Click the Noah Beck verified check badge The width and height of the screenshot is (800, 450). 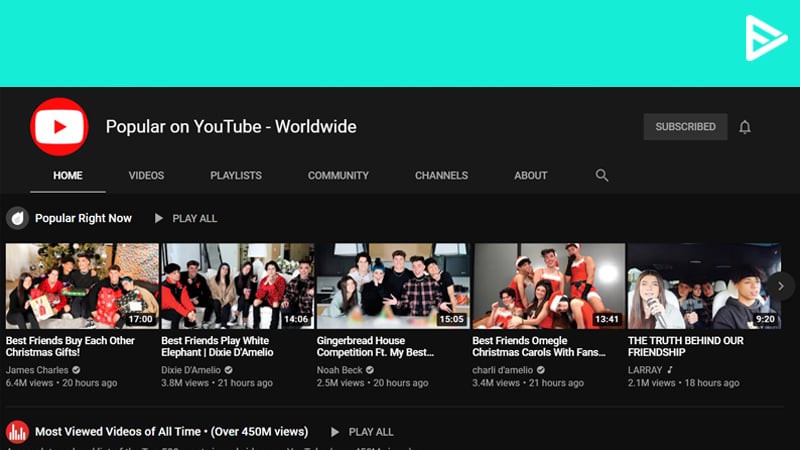pyautogui.click(x=370, y=370)
